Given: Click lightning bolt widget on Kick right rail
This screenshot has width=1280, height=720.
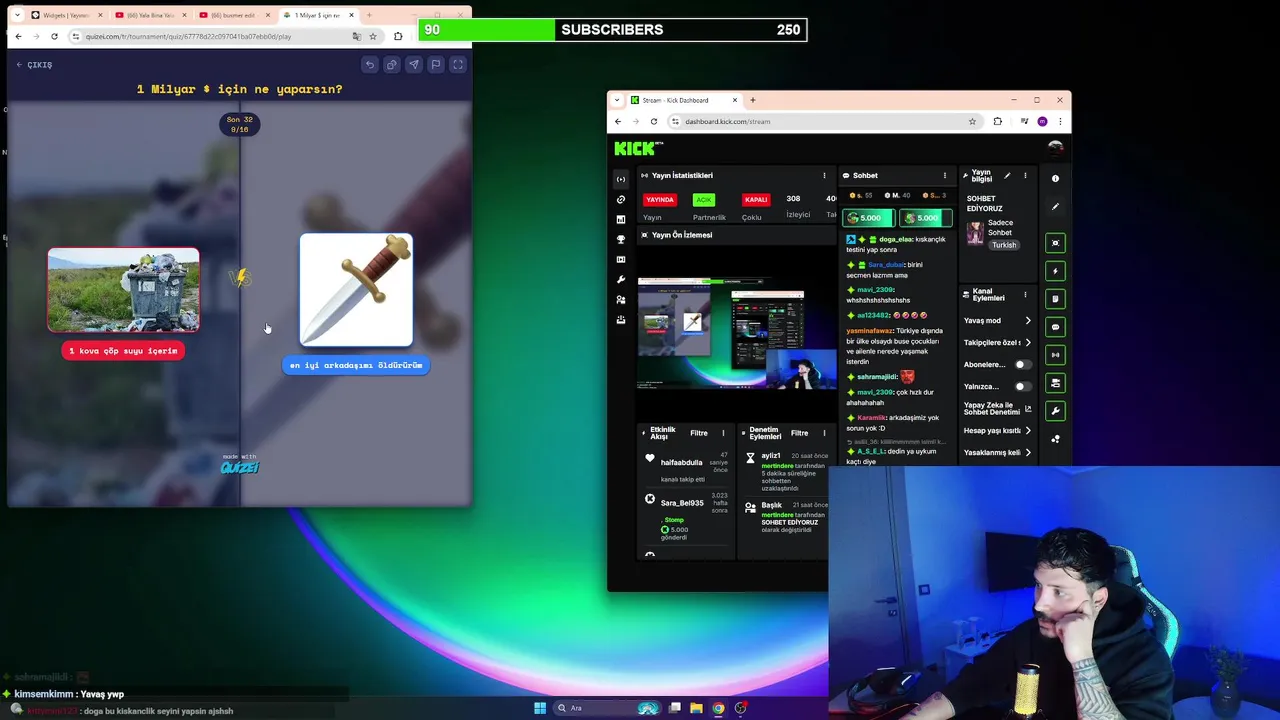Looking at the screenshot, I should [1055, 271].
